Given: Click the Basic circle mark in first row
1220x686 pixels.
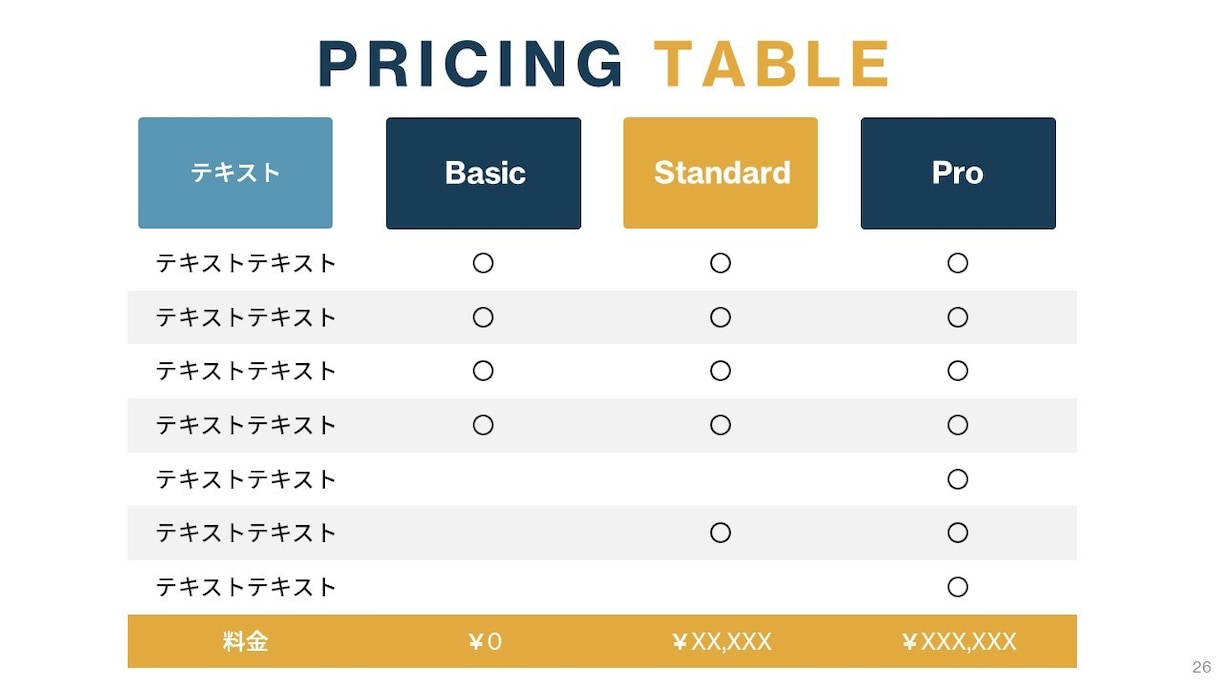Looking at the screenshot, I should [x=483, y=263].
